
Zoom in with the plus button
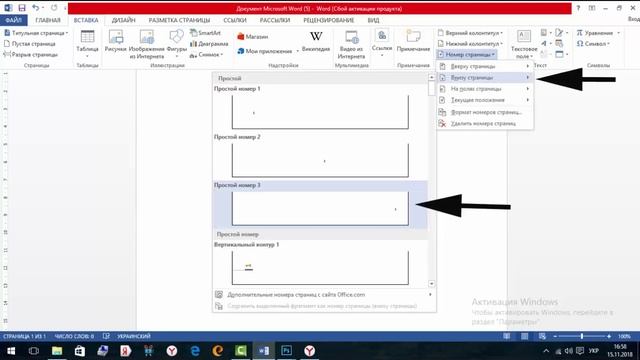click(609, 336)
